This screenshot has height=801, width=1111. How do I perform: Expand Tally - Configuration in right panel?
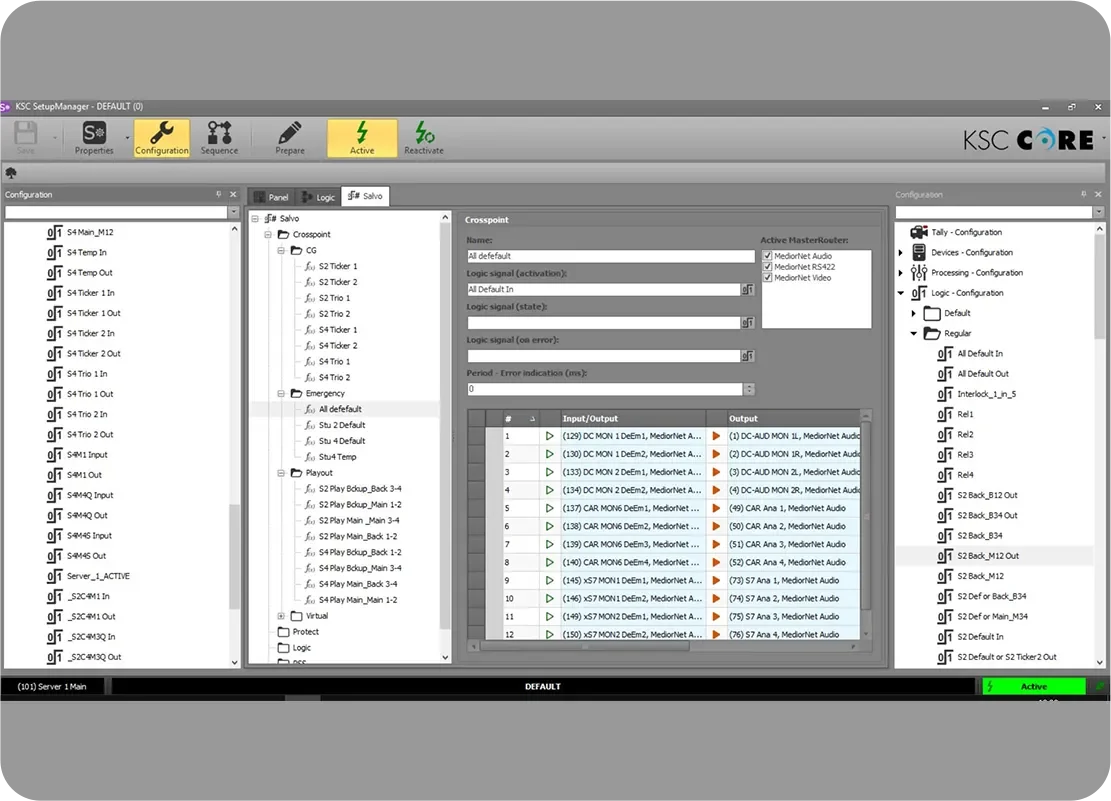point(901,232)
